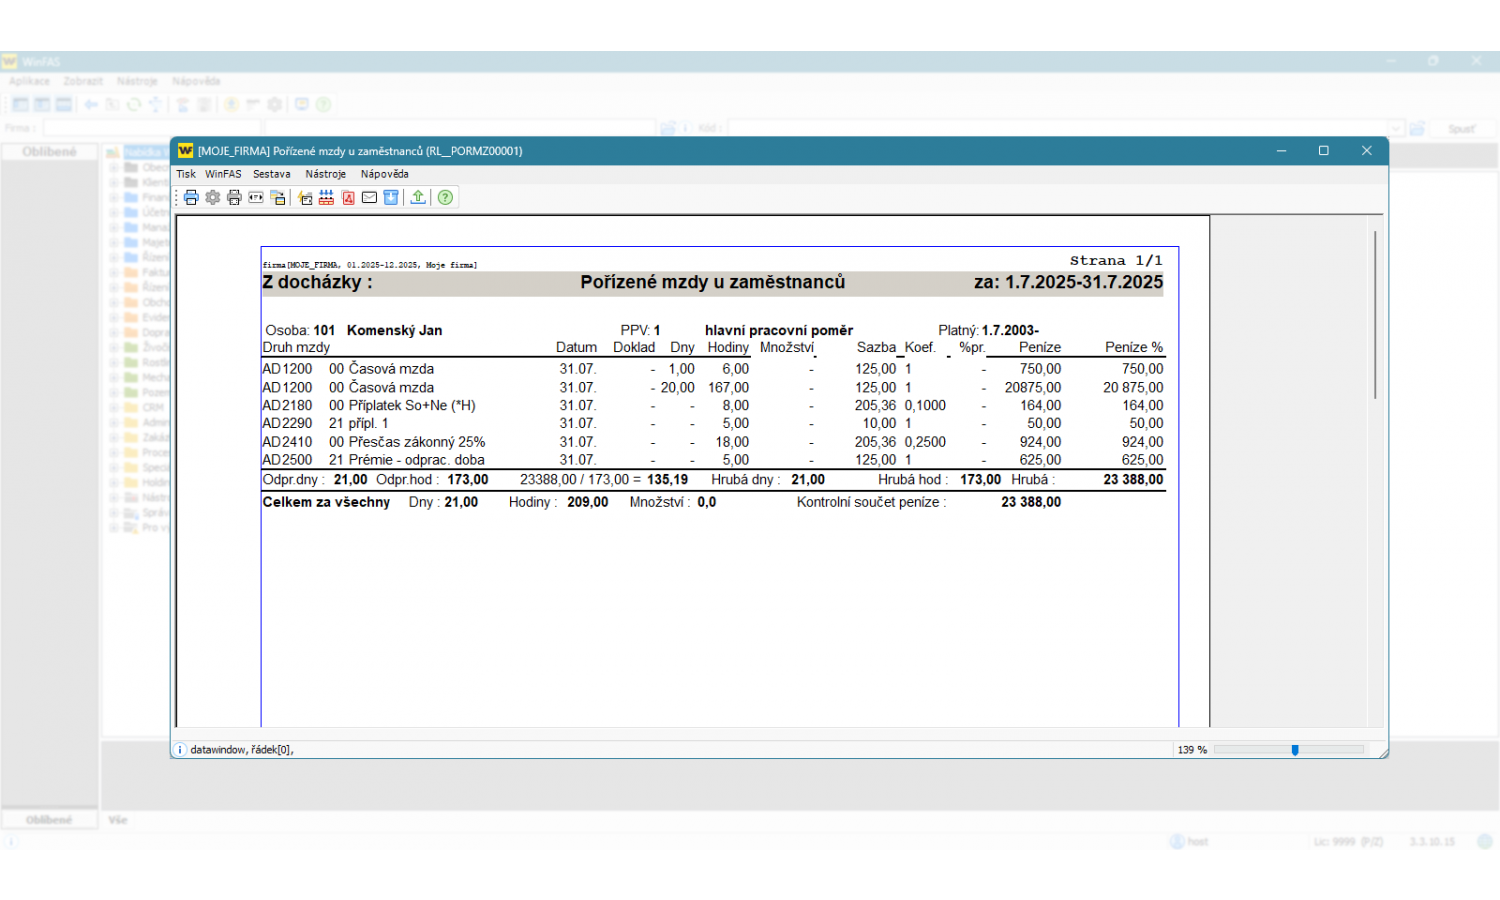Open Nápověda menu in report window
The width and height of the screenshot is (1500, 900).
[384, 174]
